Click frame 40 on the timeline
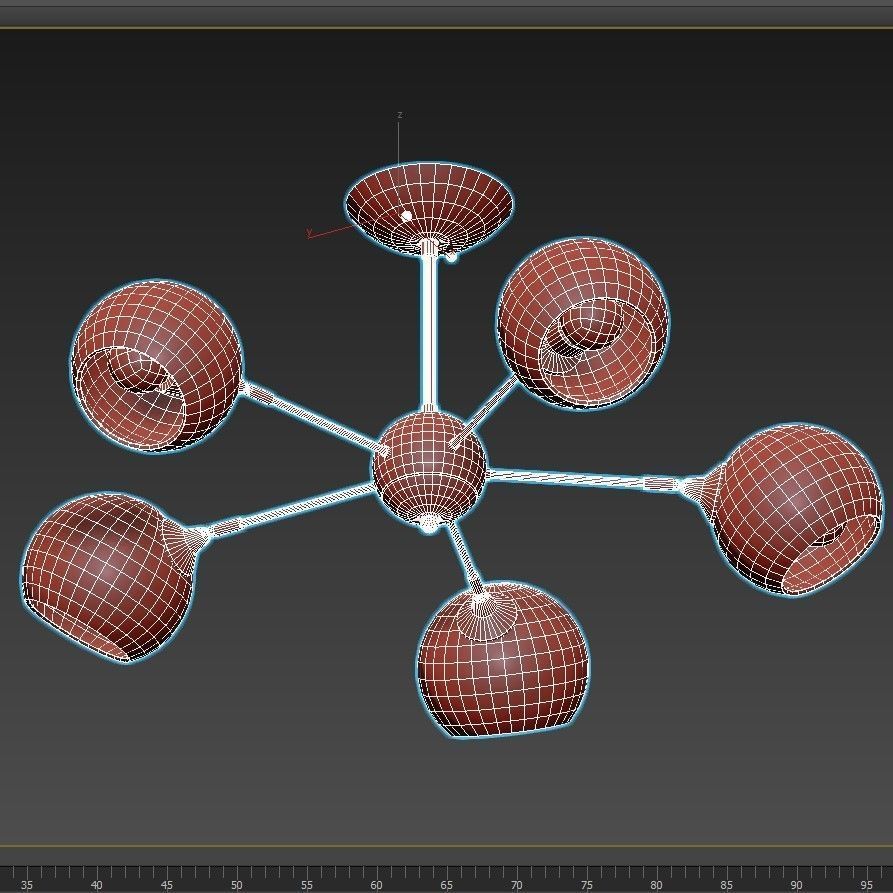The height and width of the screenshot is (893, 893). coord(96,885)
